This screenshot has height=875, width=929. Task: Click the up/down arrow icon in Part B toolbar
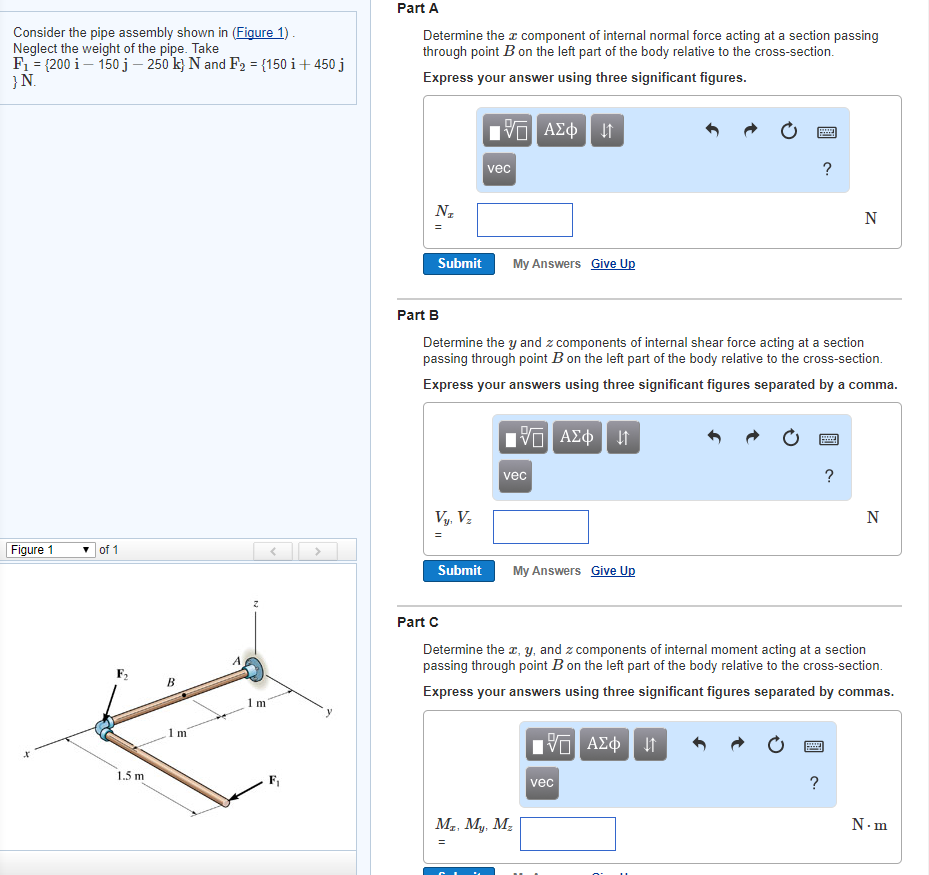[623, 437]
